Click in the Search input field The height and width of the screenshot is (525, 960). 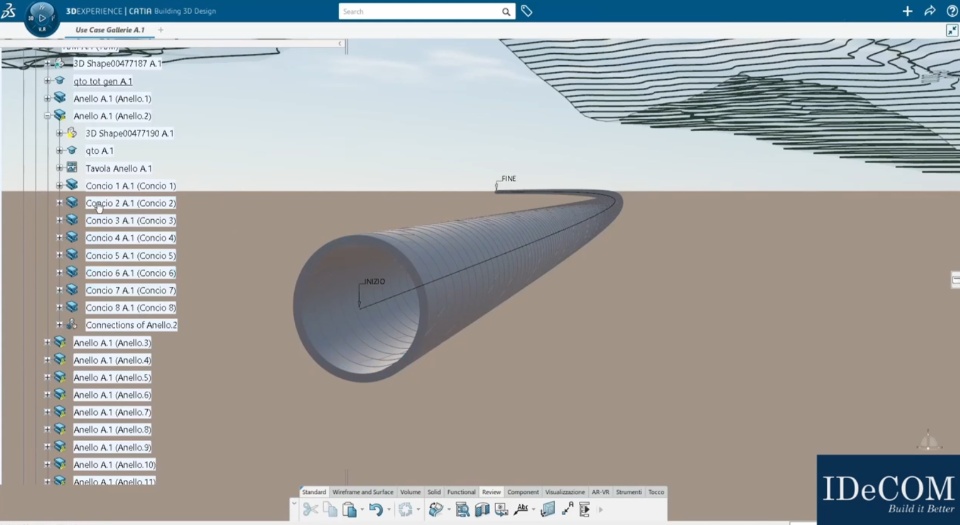(x=420, y=11)
